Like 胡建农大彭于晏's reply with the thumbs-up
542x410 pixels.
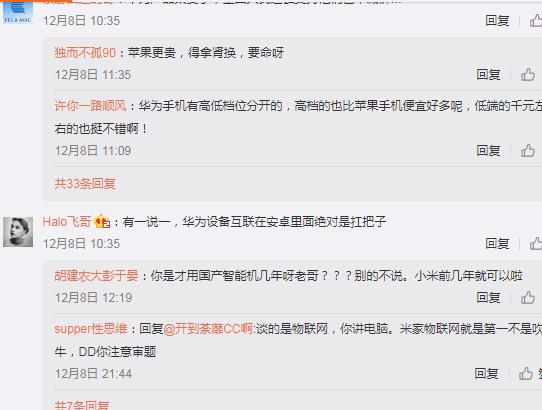(527, 297)
